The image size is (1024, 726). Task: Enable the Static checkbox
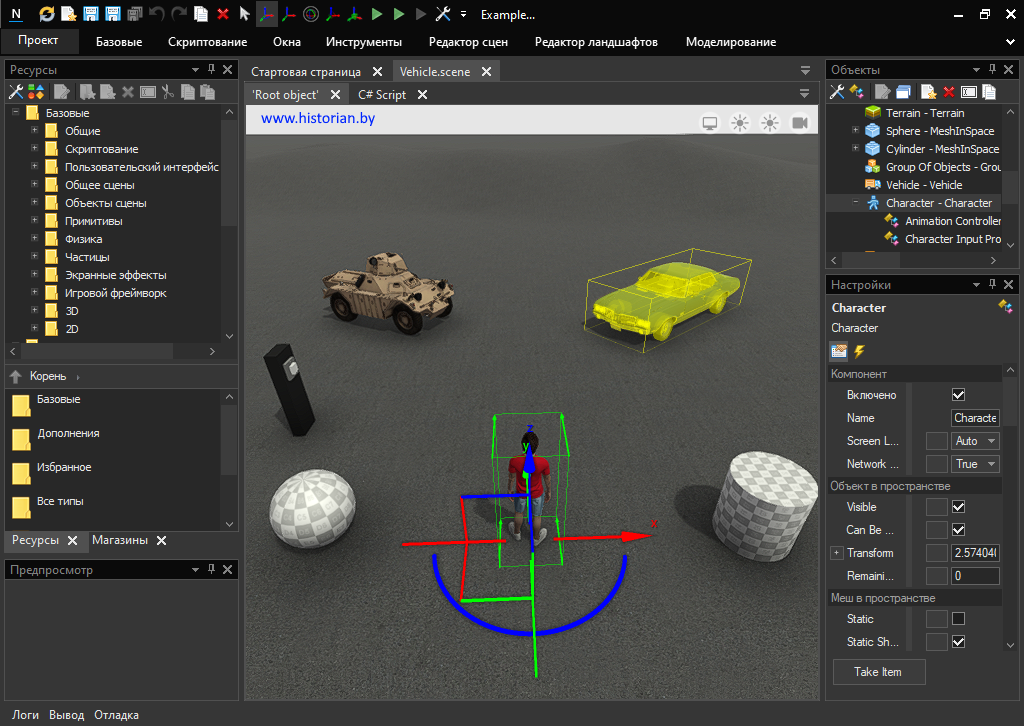(958, 619)
